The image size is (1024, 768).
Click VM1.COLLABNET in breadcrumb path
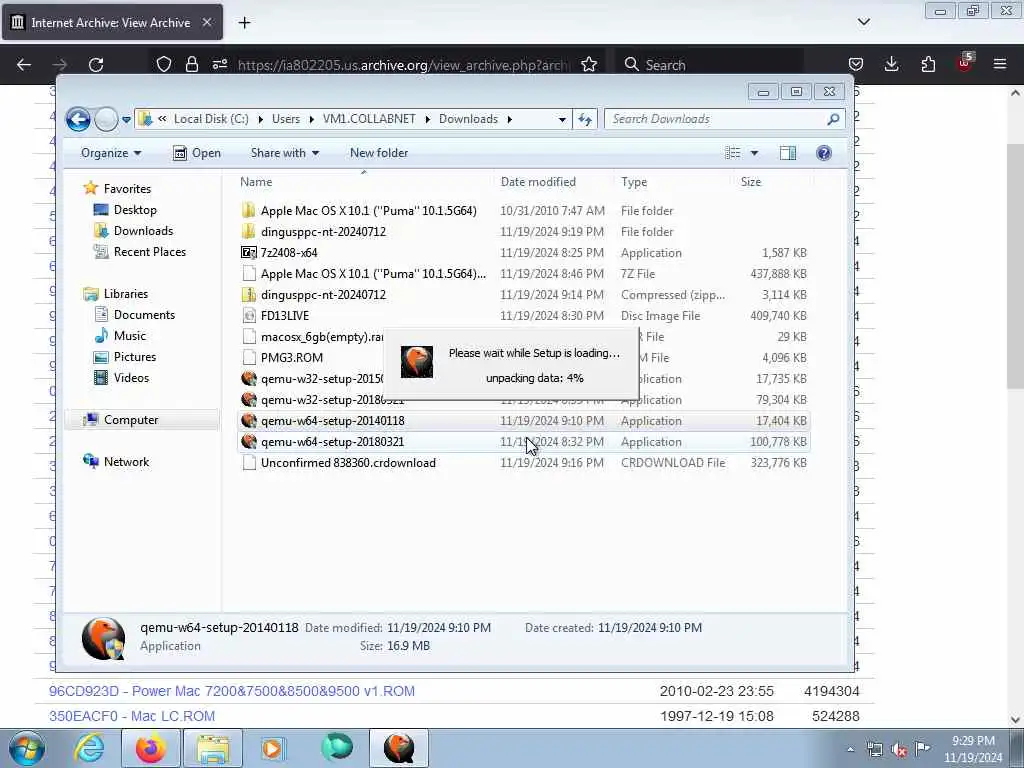point(369,119)
